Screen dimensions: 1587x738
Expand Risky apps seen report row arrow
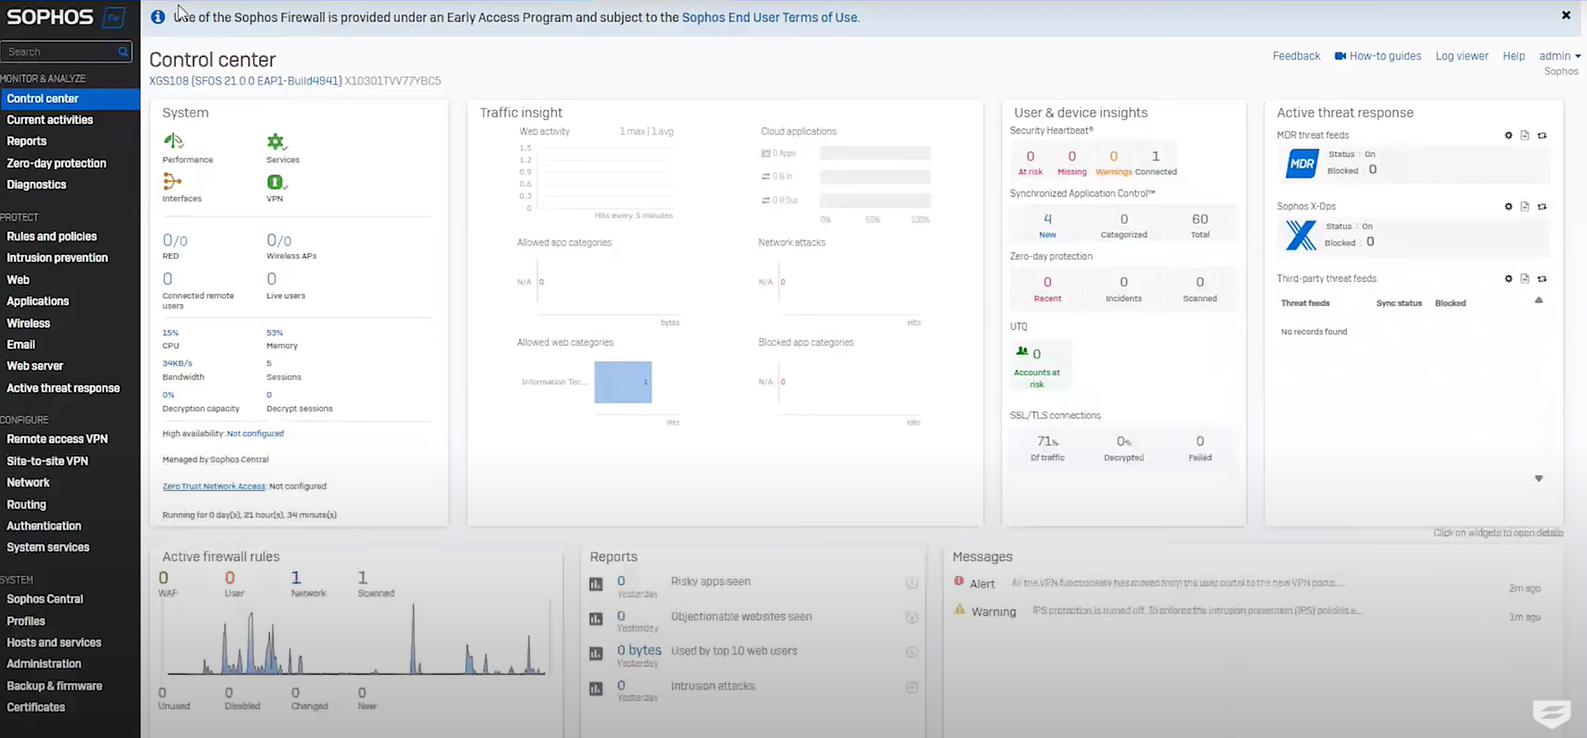coord(912,583)
